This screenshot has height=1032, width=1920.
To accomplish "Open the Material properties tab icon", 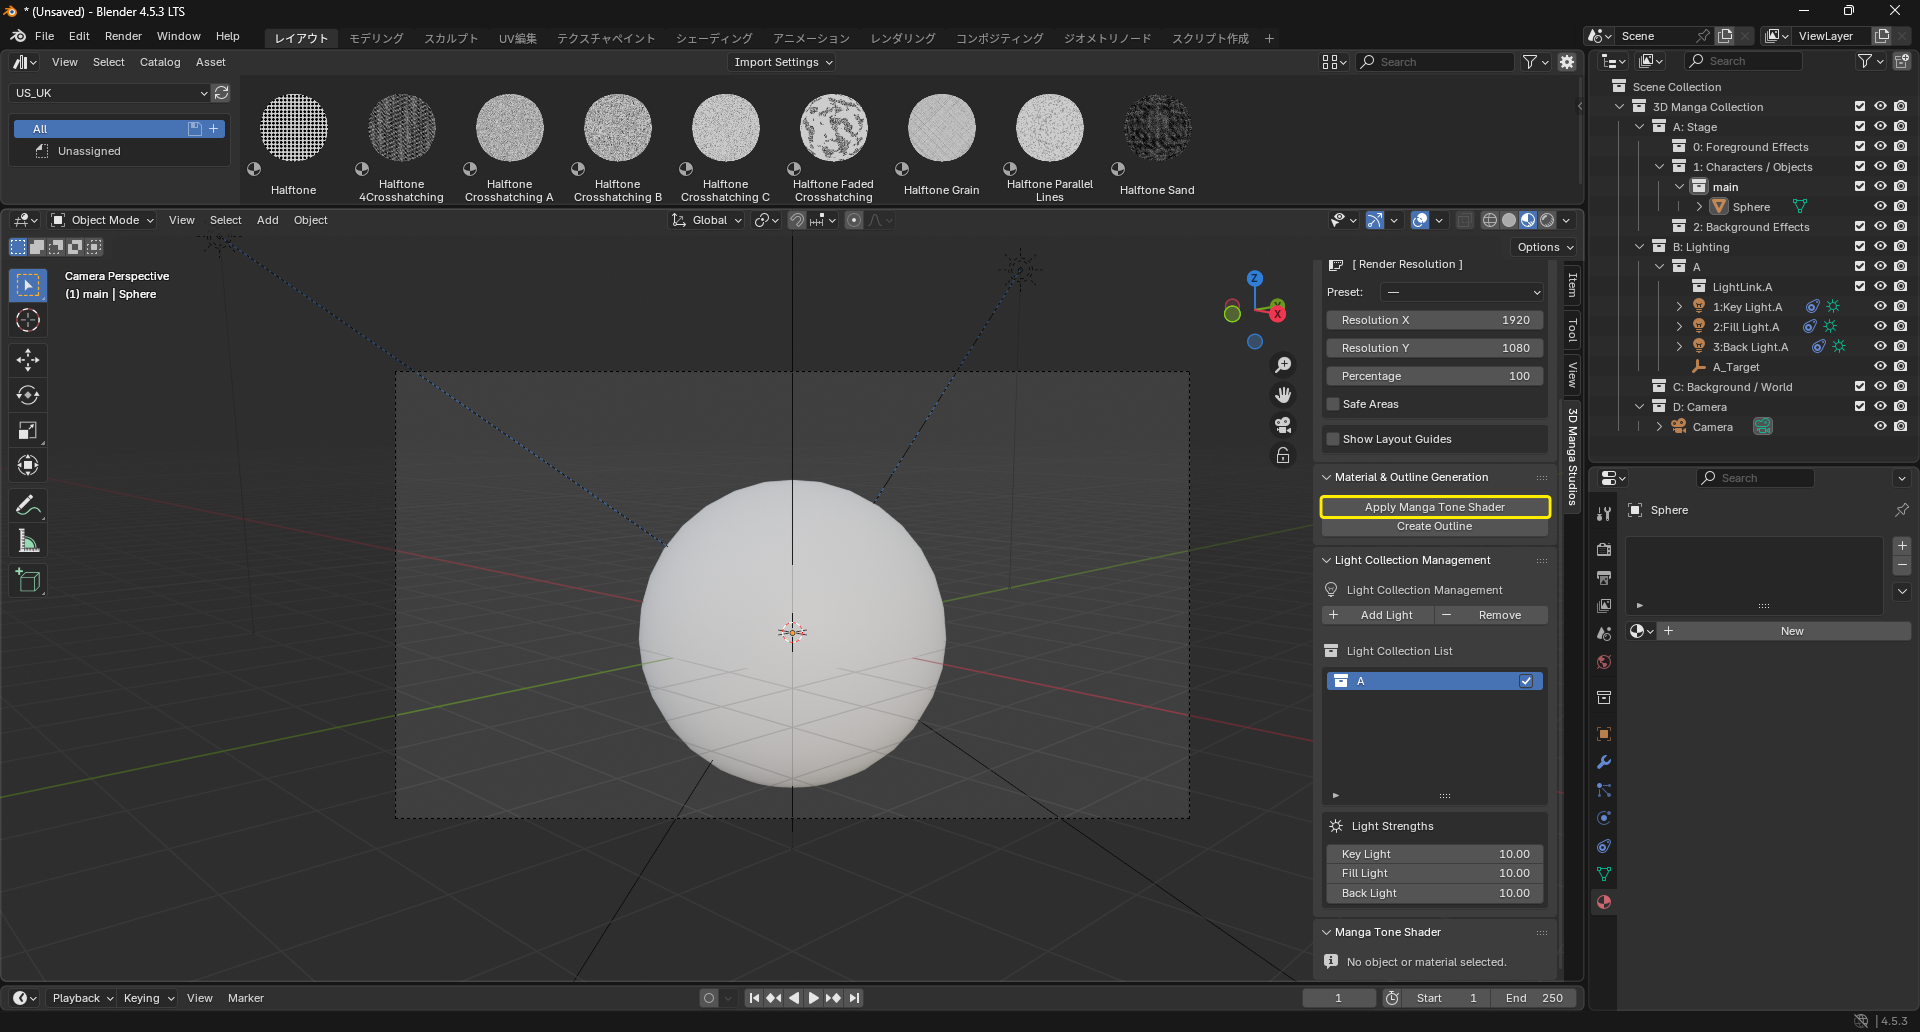I will (1604, 902).
